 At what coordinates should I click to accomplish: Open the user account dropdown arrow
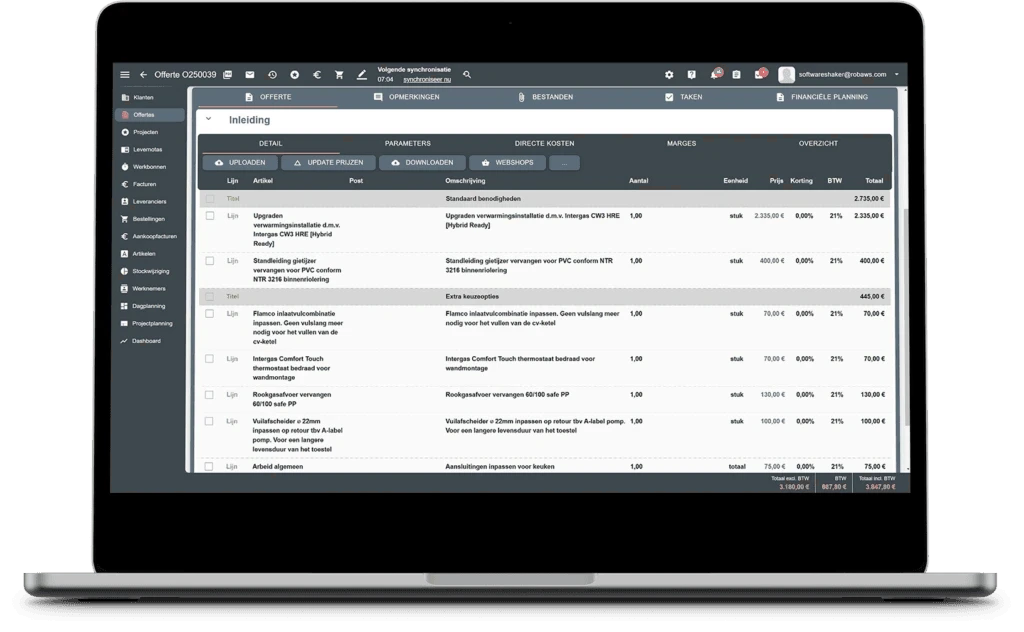[897, 75]
